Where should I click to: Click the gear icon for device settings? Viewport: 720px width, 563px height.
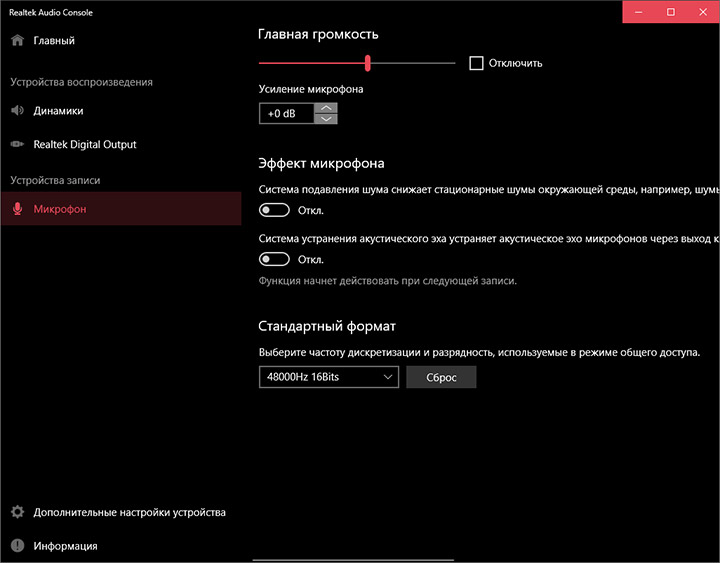pos(17,512)
